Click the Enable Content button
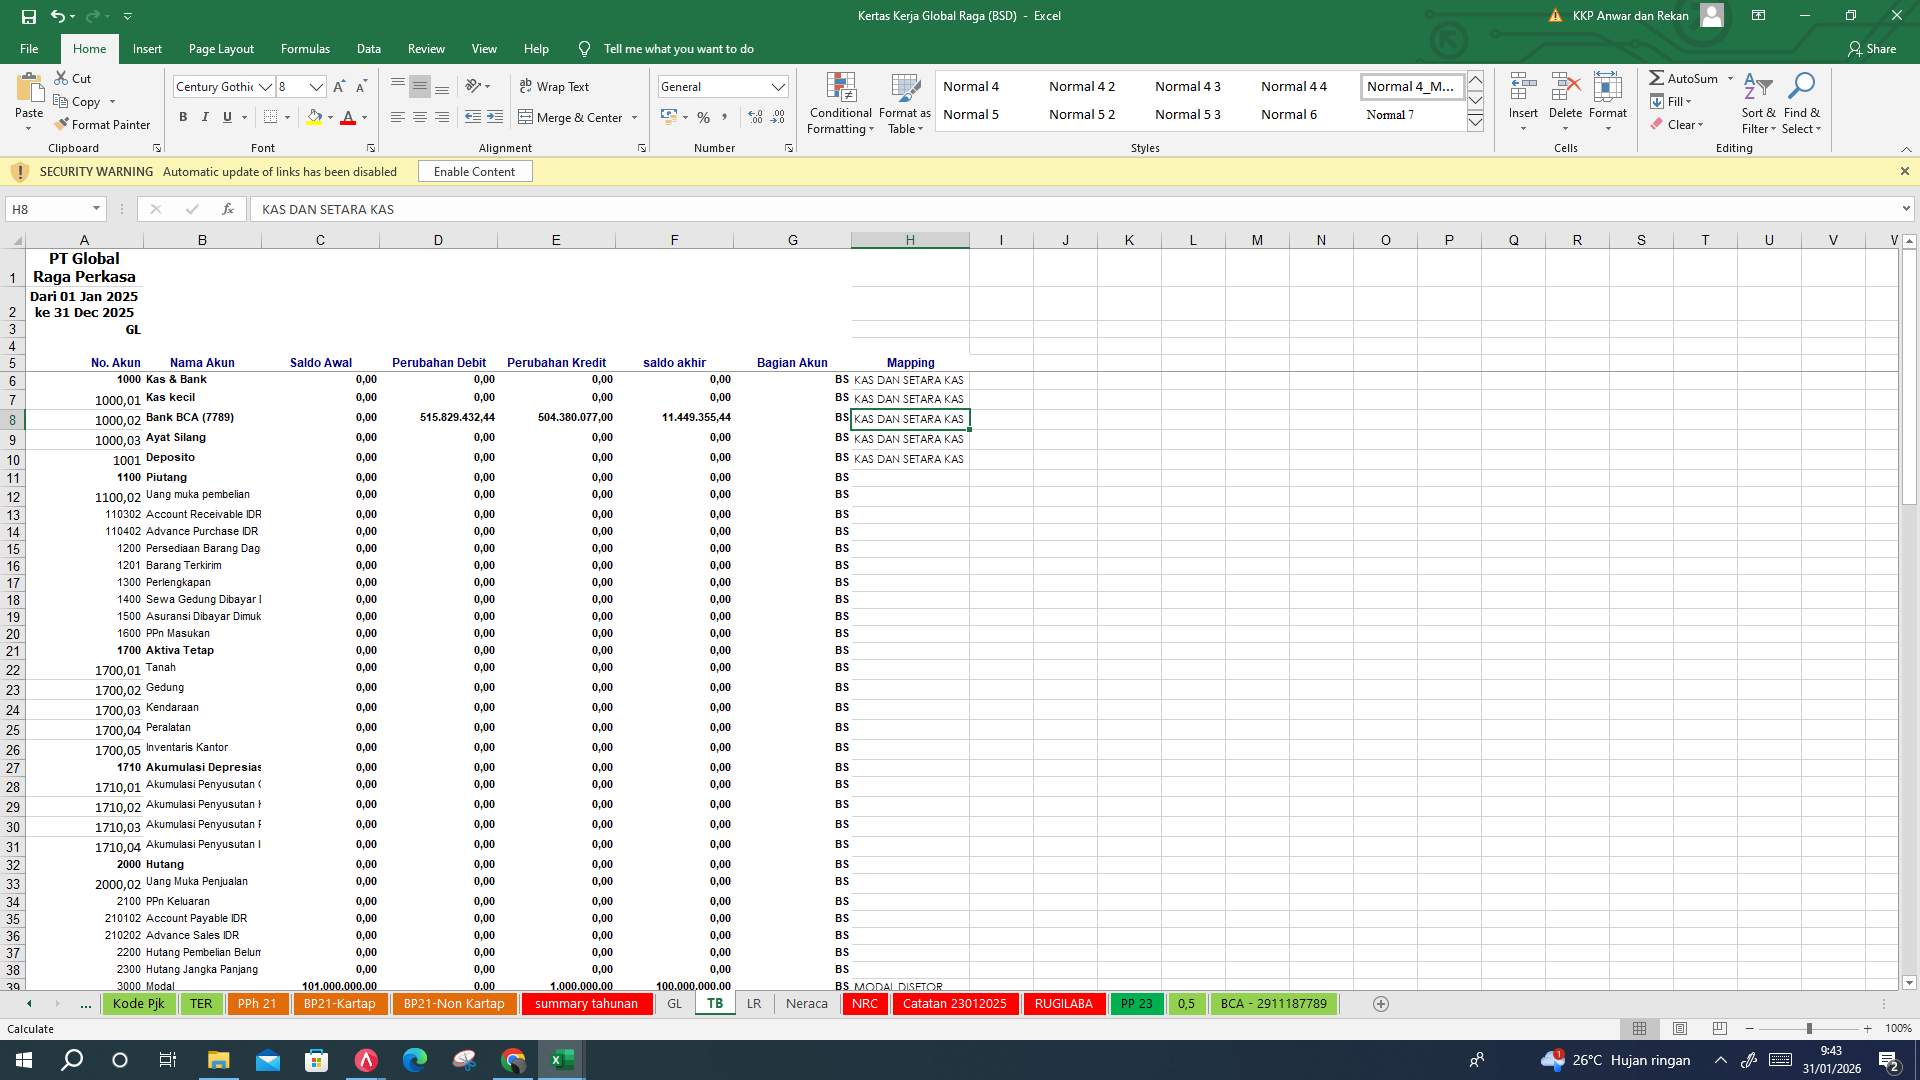Screen dimensions: 1920x1080 click(475, 171)
